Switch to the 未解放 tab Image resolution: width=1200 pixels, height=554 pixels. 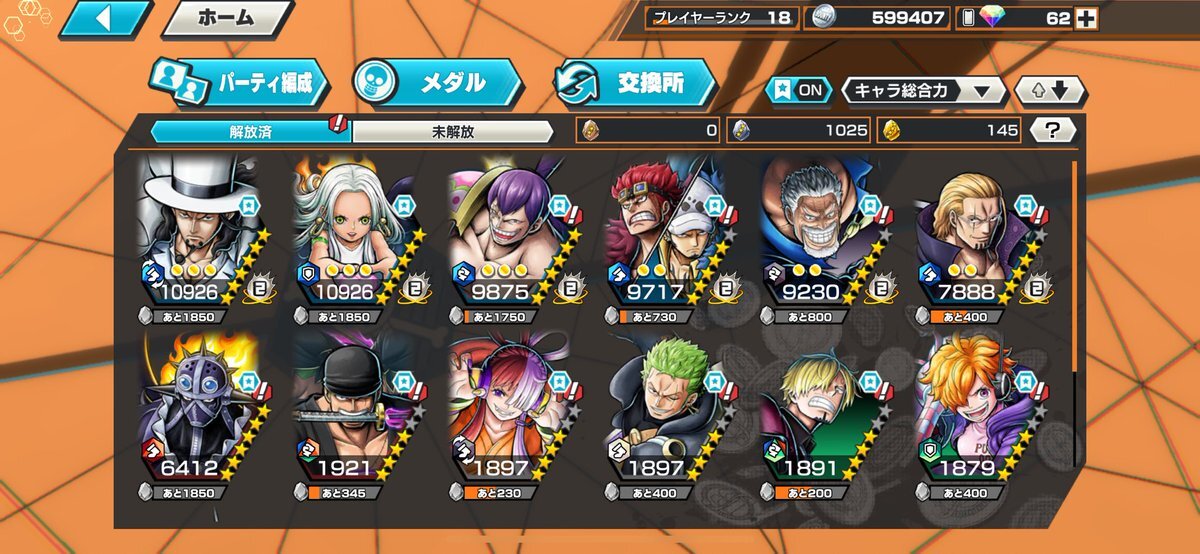click(452, 131)
